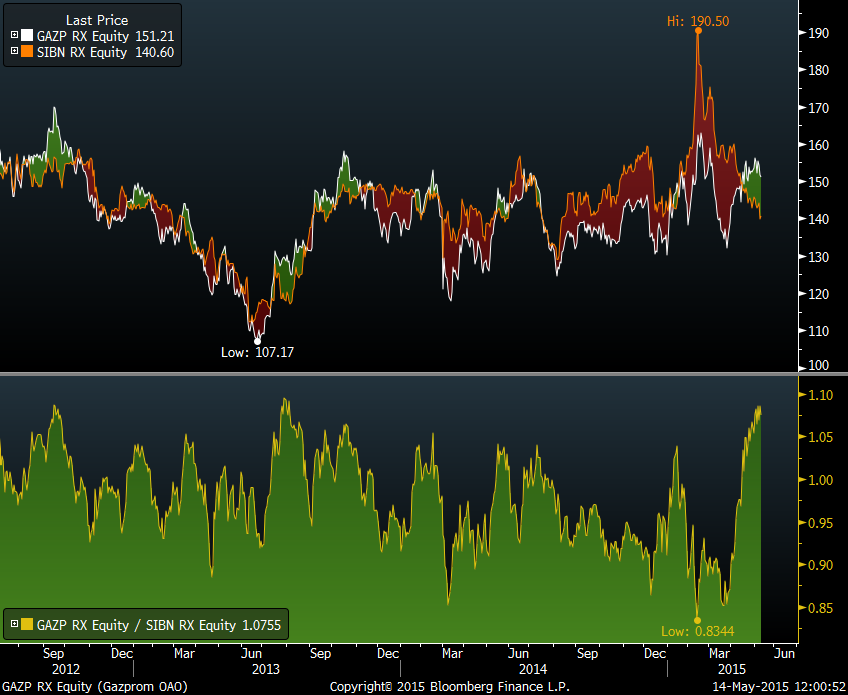This screenshot has height=695, width=848.
Task: Click the 'Low: 0.8344' ratio annotation
Action: [698, 631]
